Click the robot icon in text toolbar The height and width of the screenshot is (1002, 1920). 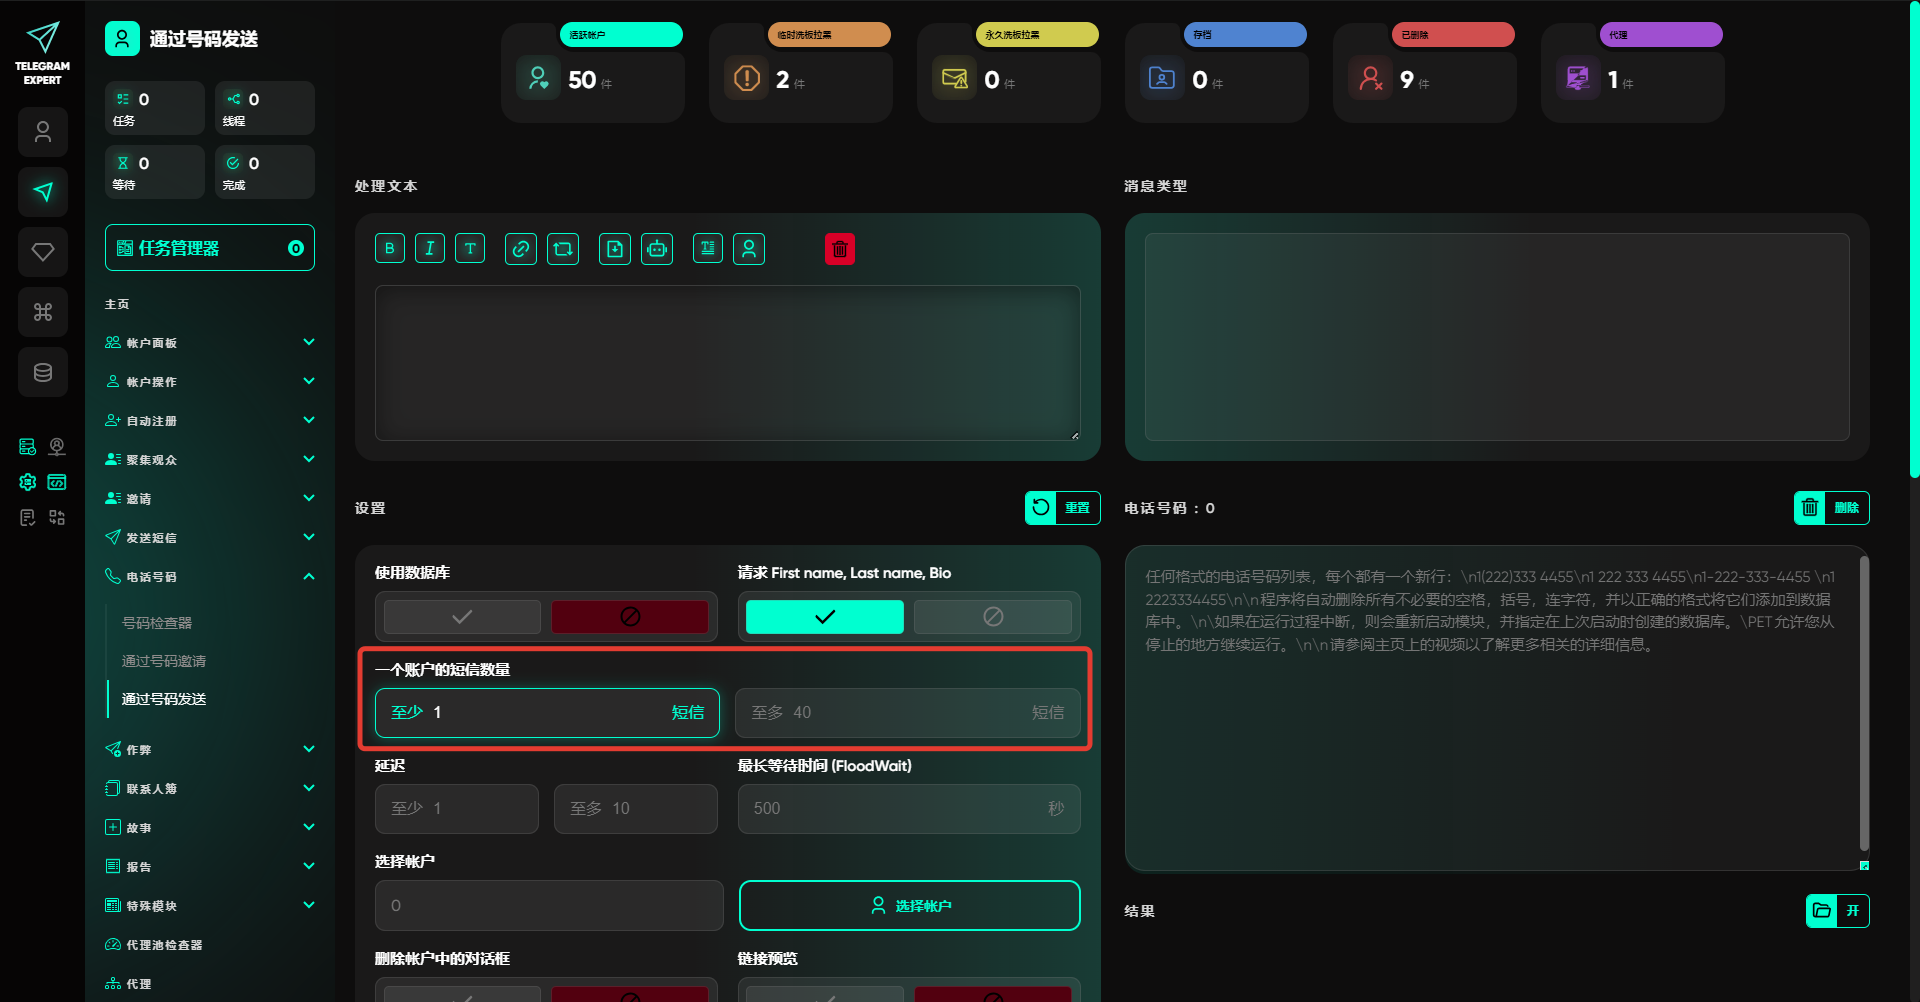pyautogui.click(x=657, y=249)
